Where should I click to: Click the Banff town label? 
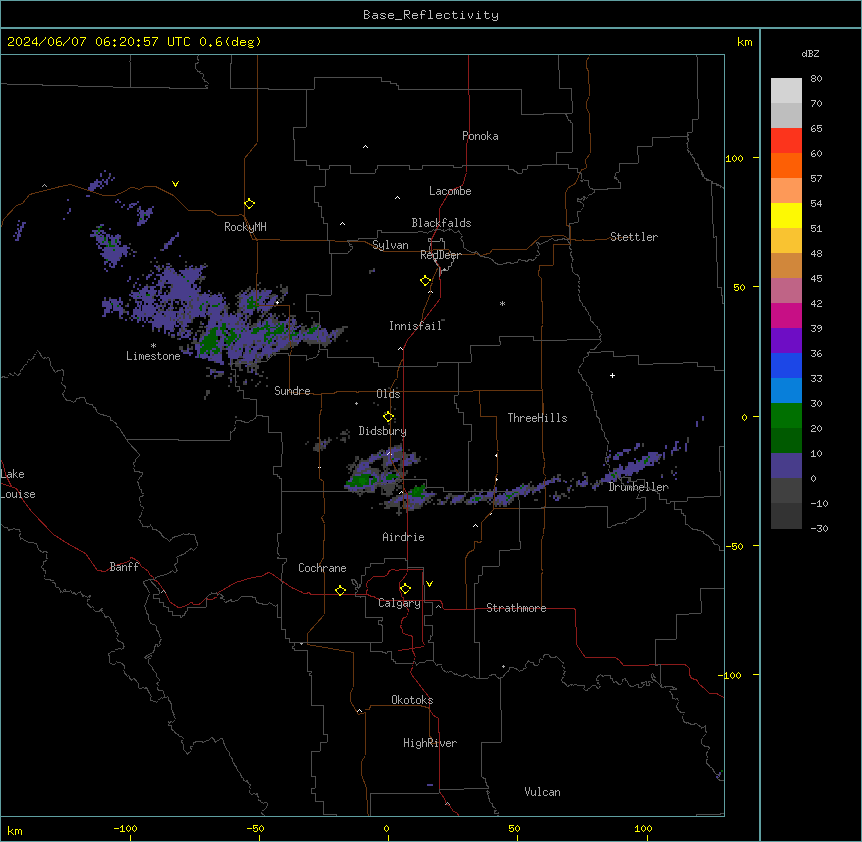point(124,567)
